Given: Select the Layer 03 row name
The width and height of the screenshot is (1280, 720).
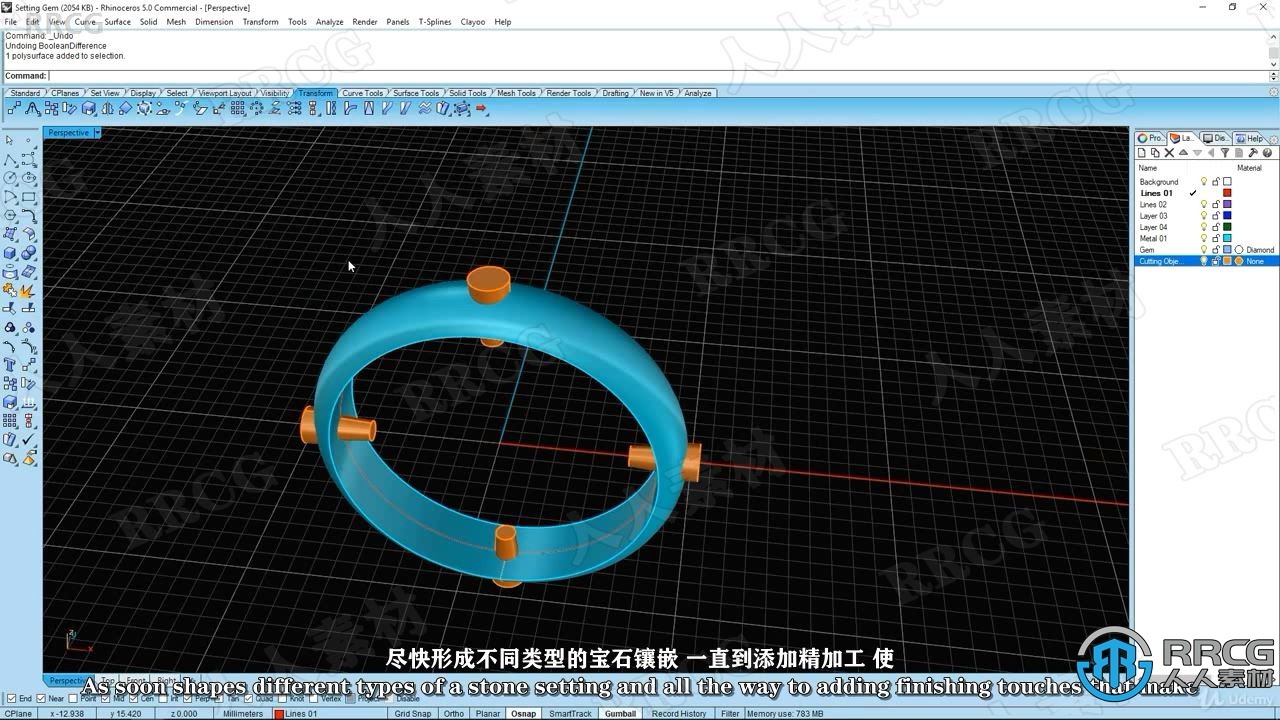Looking at the screenshot, I should tap(1153, 215).
